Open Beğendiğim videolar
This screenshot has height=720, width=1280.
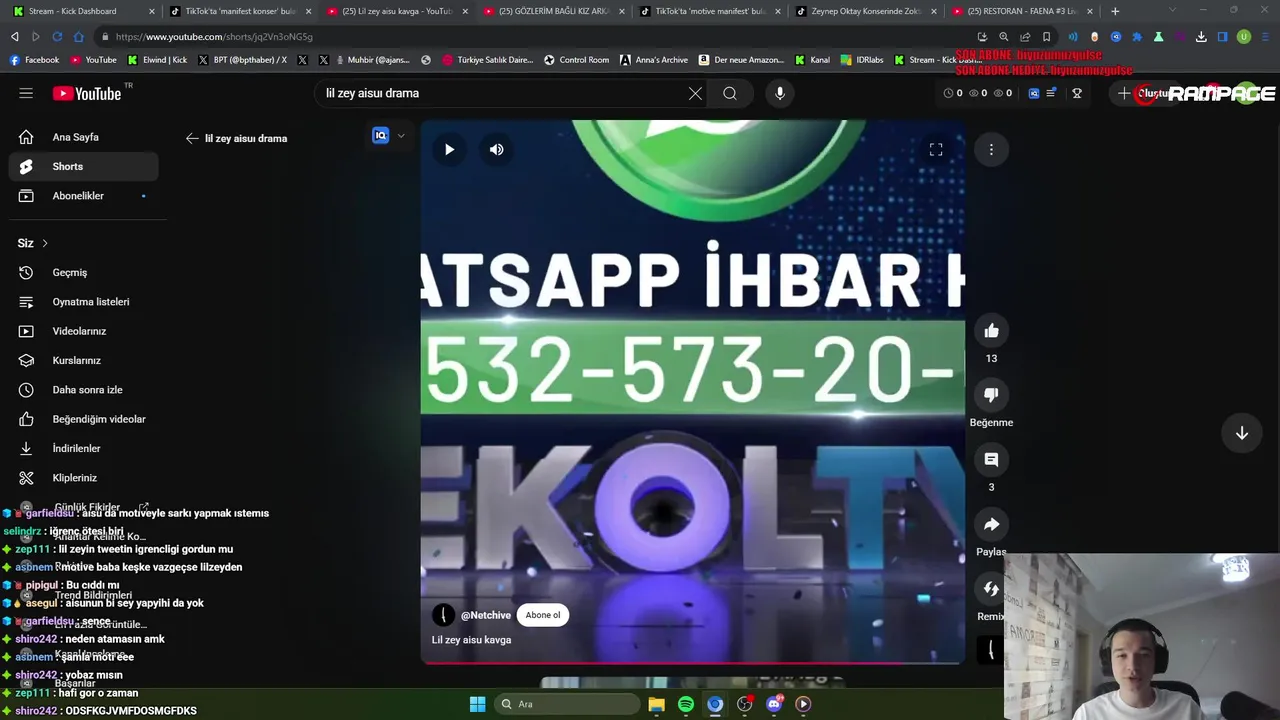pyautogui.click(x=83, y=419)
